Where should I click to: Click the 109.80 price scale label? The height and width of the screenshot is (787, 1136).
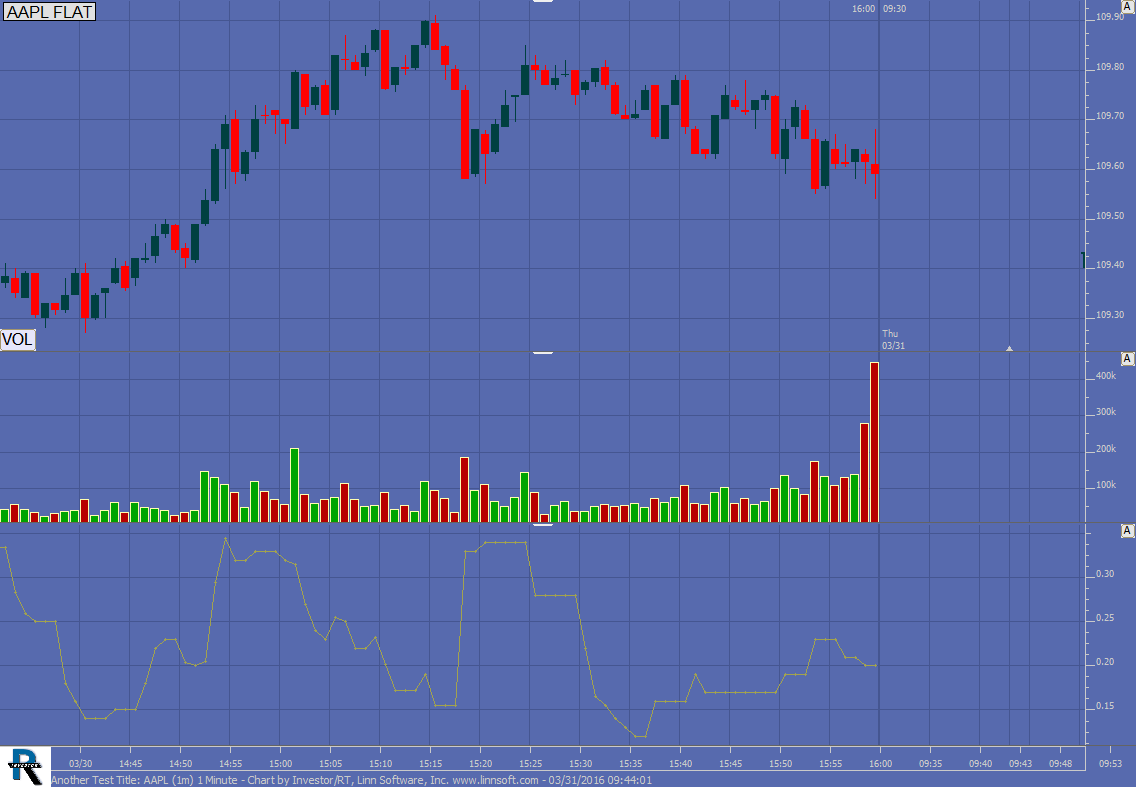pyautogui.click(x=1110, y=67)
